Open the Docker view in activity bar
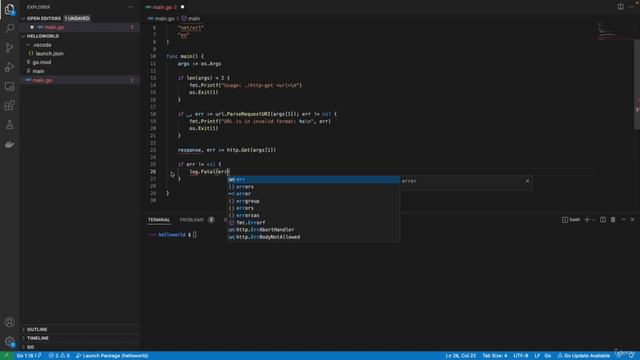The height and width of the screenshot is (360, 640). point(9,144)
